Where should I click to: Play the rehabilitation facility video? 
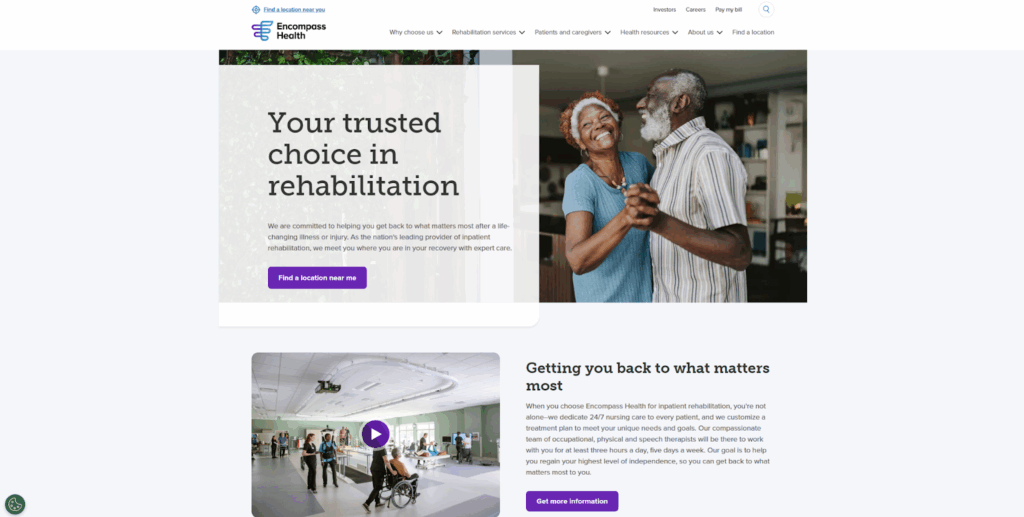(x=376, y=434)
